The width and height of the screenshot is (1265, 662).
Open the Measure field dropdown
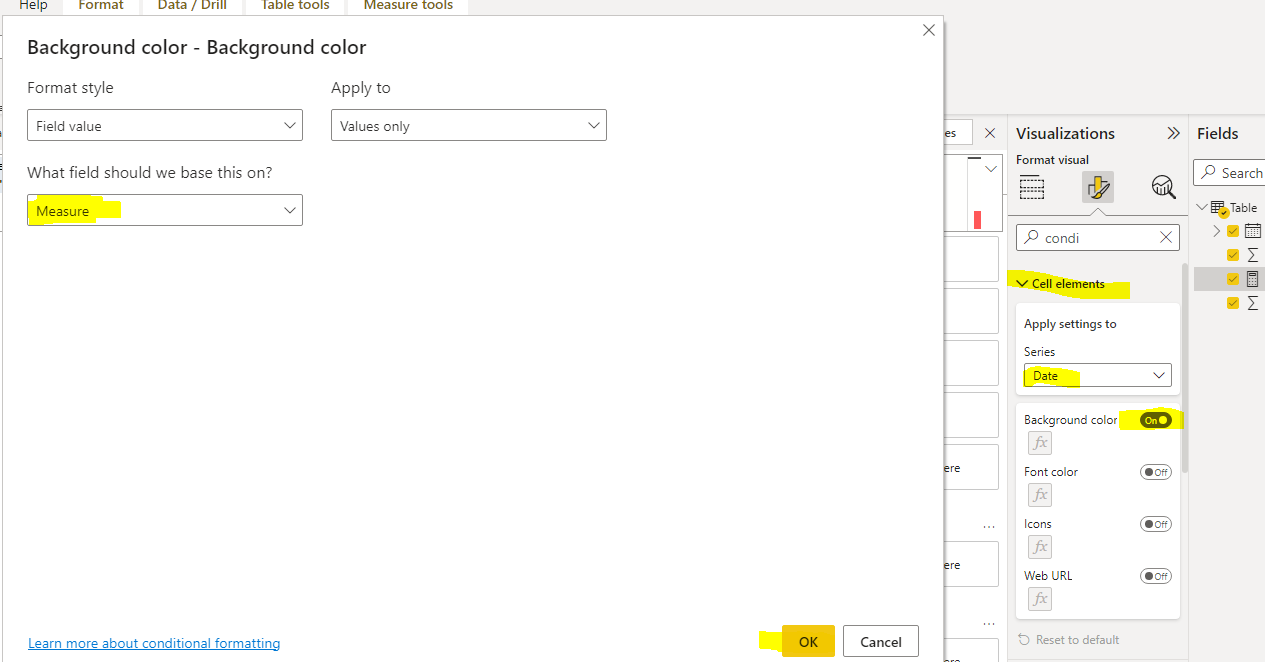[165, 210]
